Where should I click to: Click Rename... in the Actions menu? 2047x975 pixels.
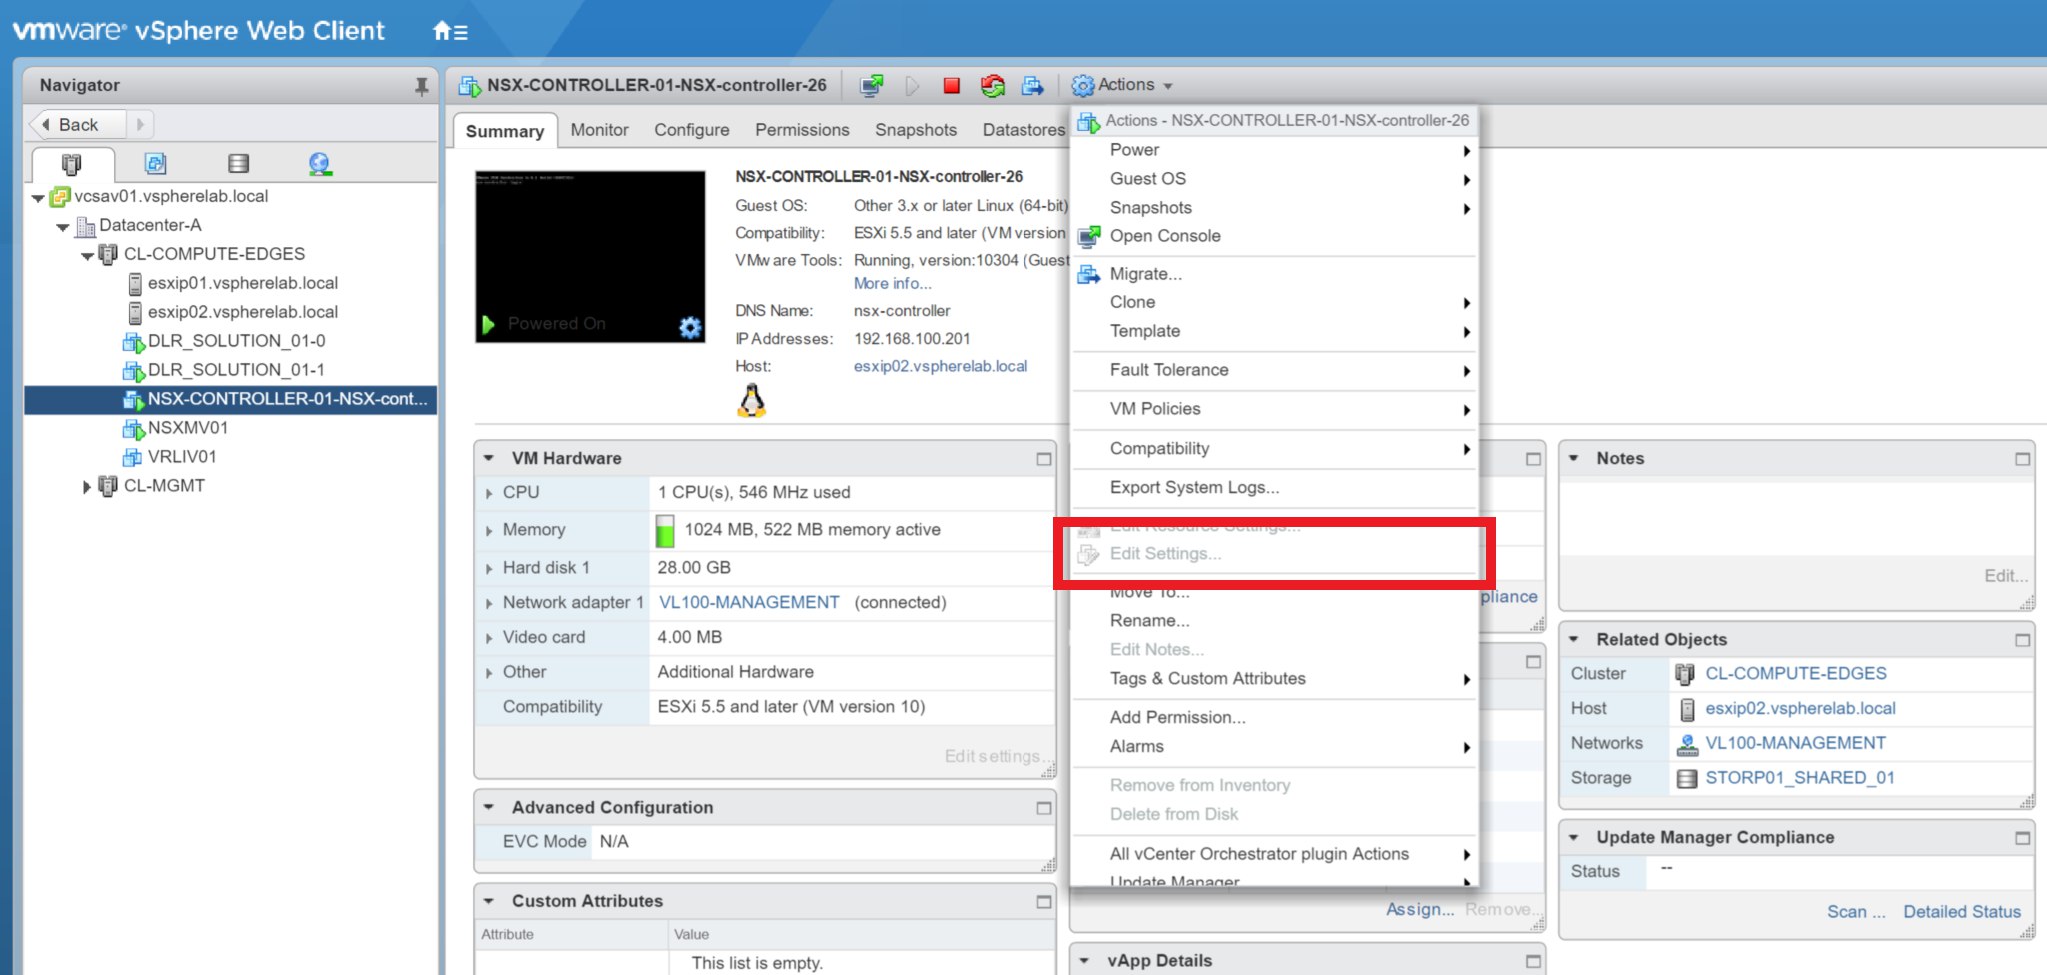coord(1274,621)
